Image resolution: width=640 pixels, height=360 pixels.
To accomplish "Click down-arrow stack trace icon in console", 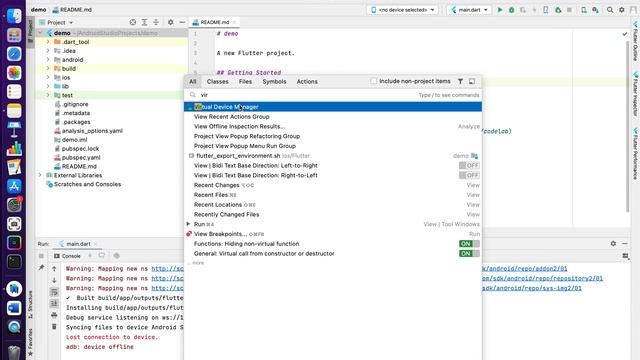I will pos(54,280).
